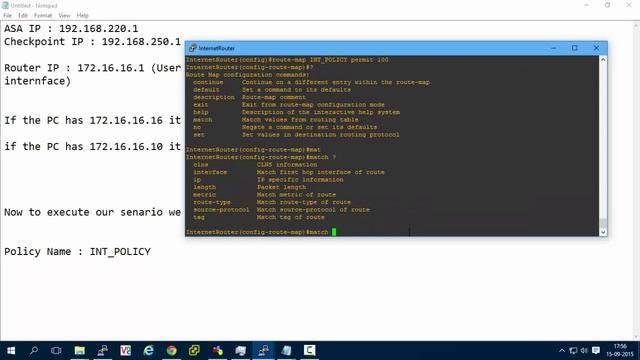Click 'Now to execute our senario' line

tap(92, 212)
